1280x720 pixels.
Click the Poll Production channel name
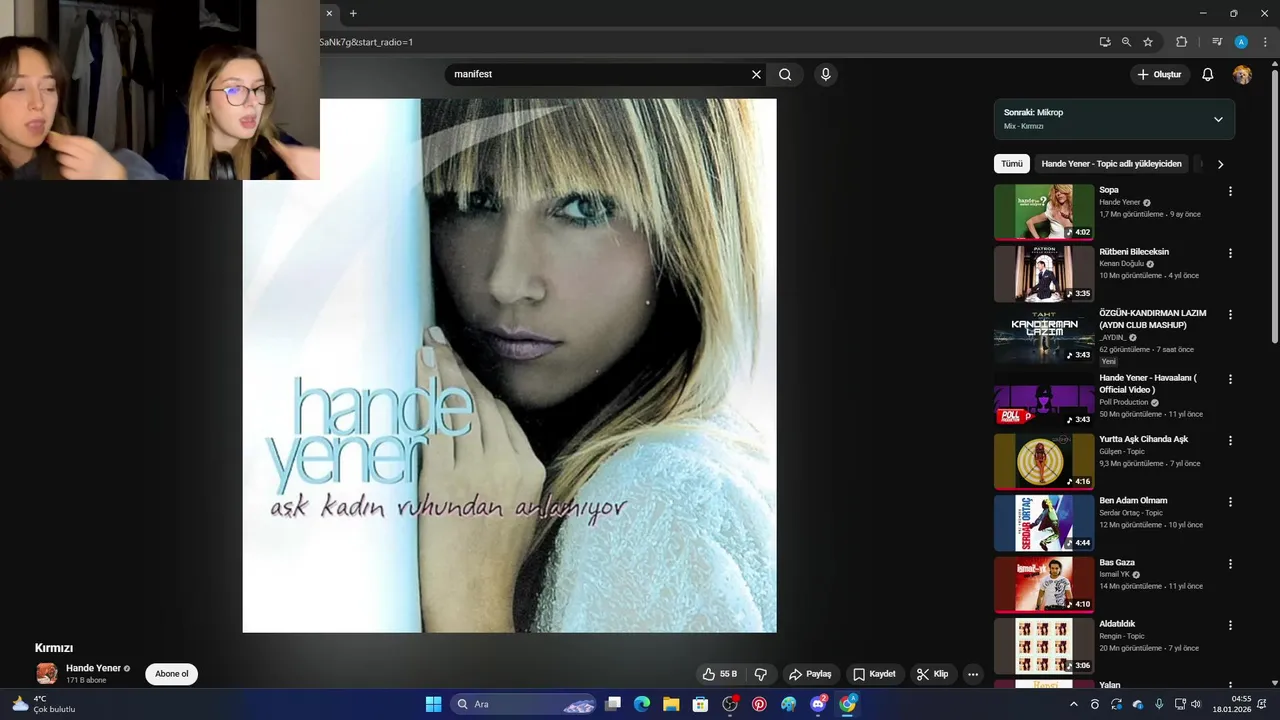click(x=1124, y=402)
